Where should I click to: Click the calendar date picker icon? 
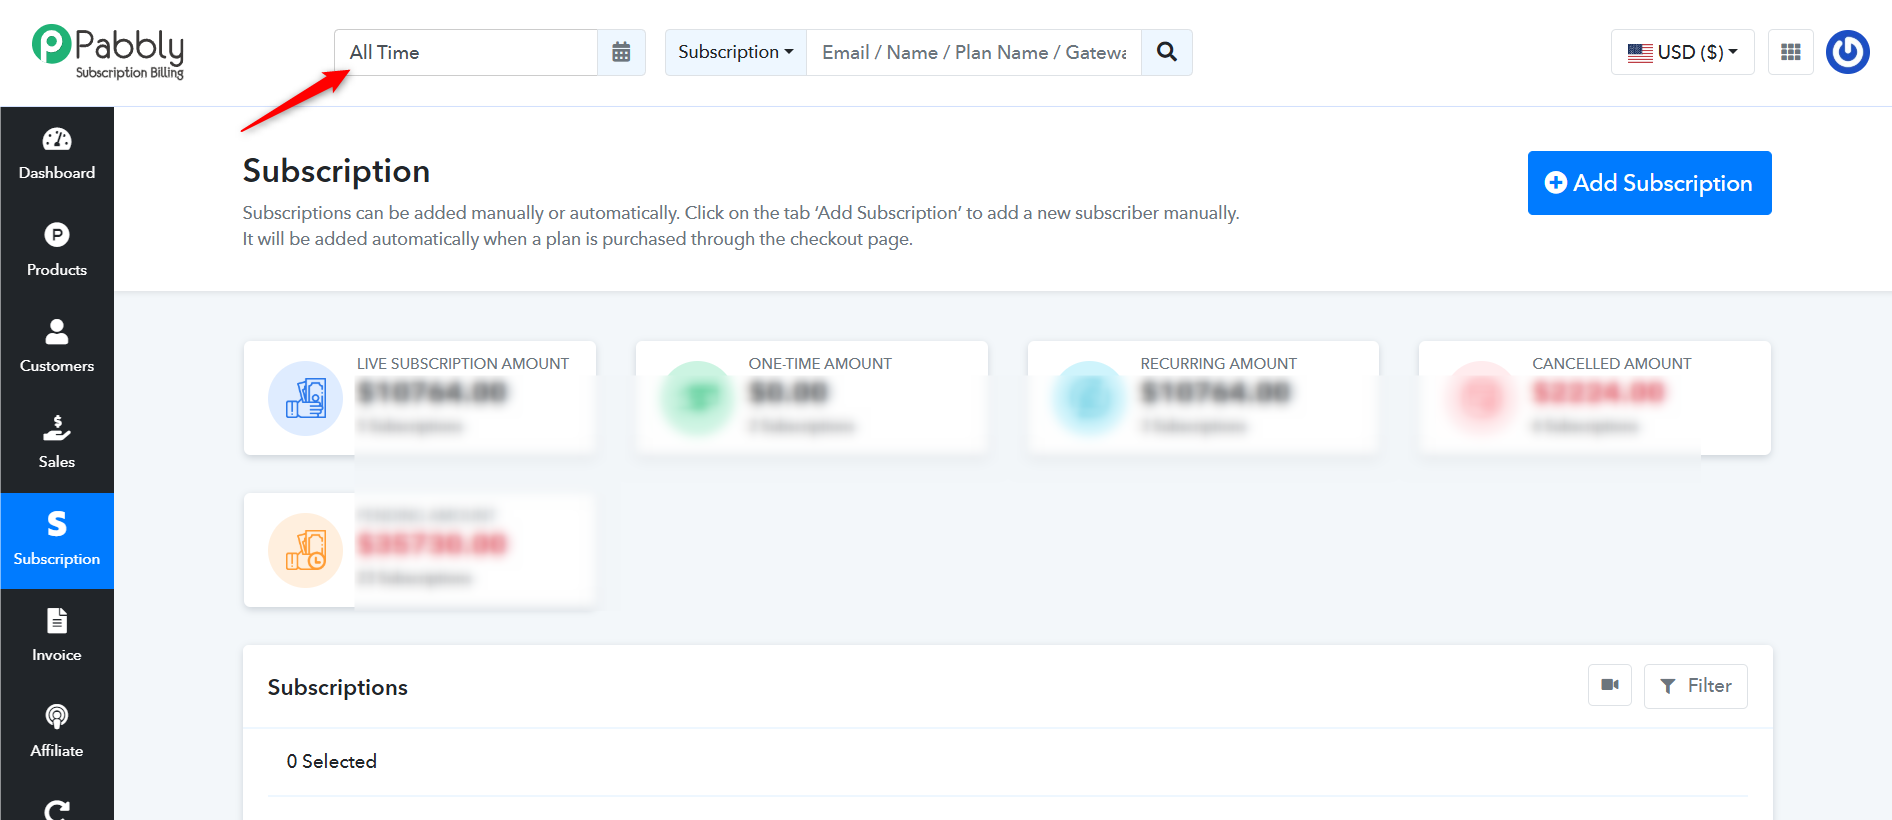coord(621,52)
